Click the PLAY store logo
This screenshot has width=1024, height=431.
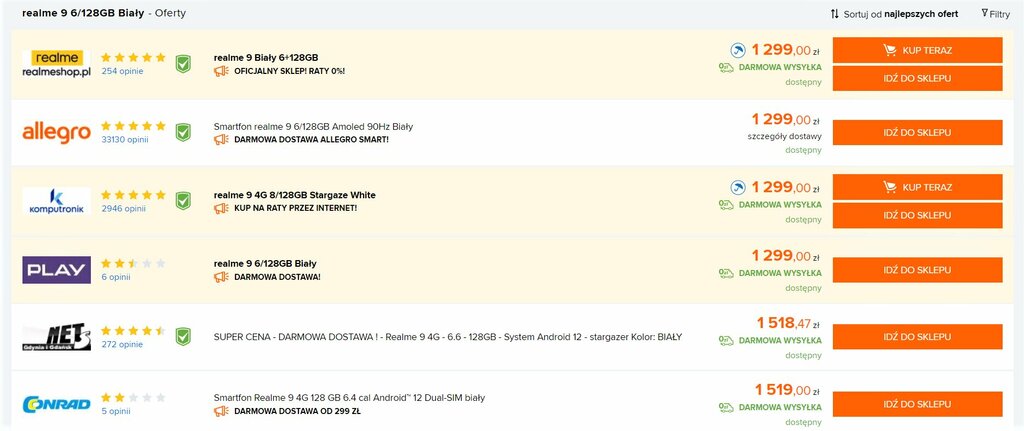point(56,270)
